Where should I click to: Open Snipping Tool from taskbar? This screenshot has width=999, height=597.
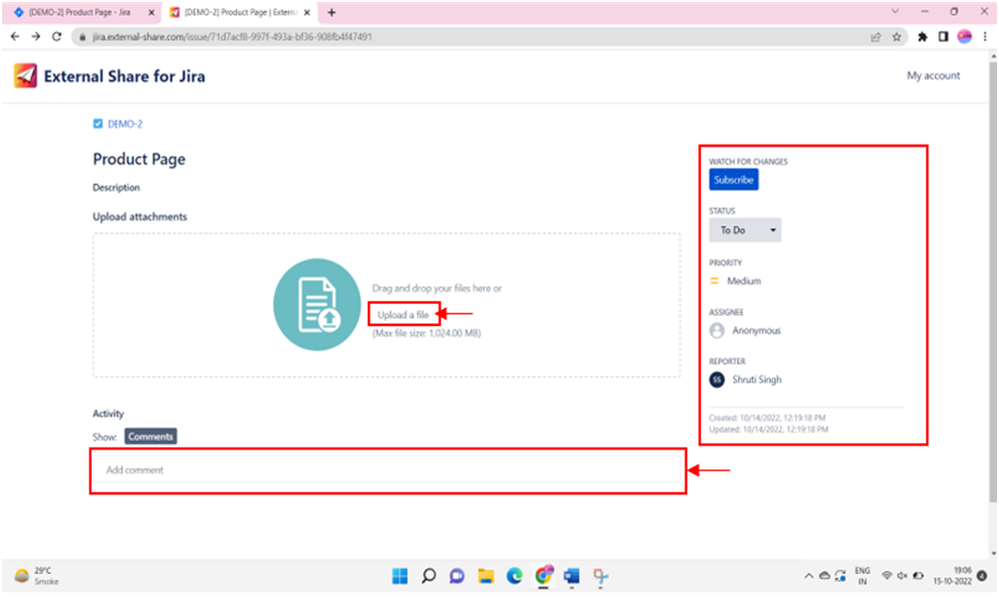[600, 576]
